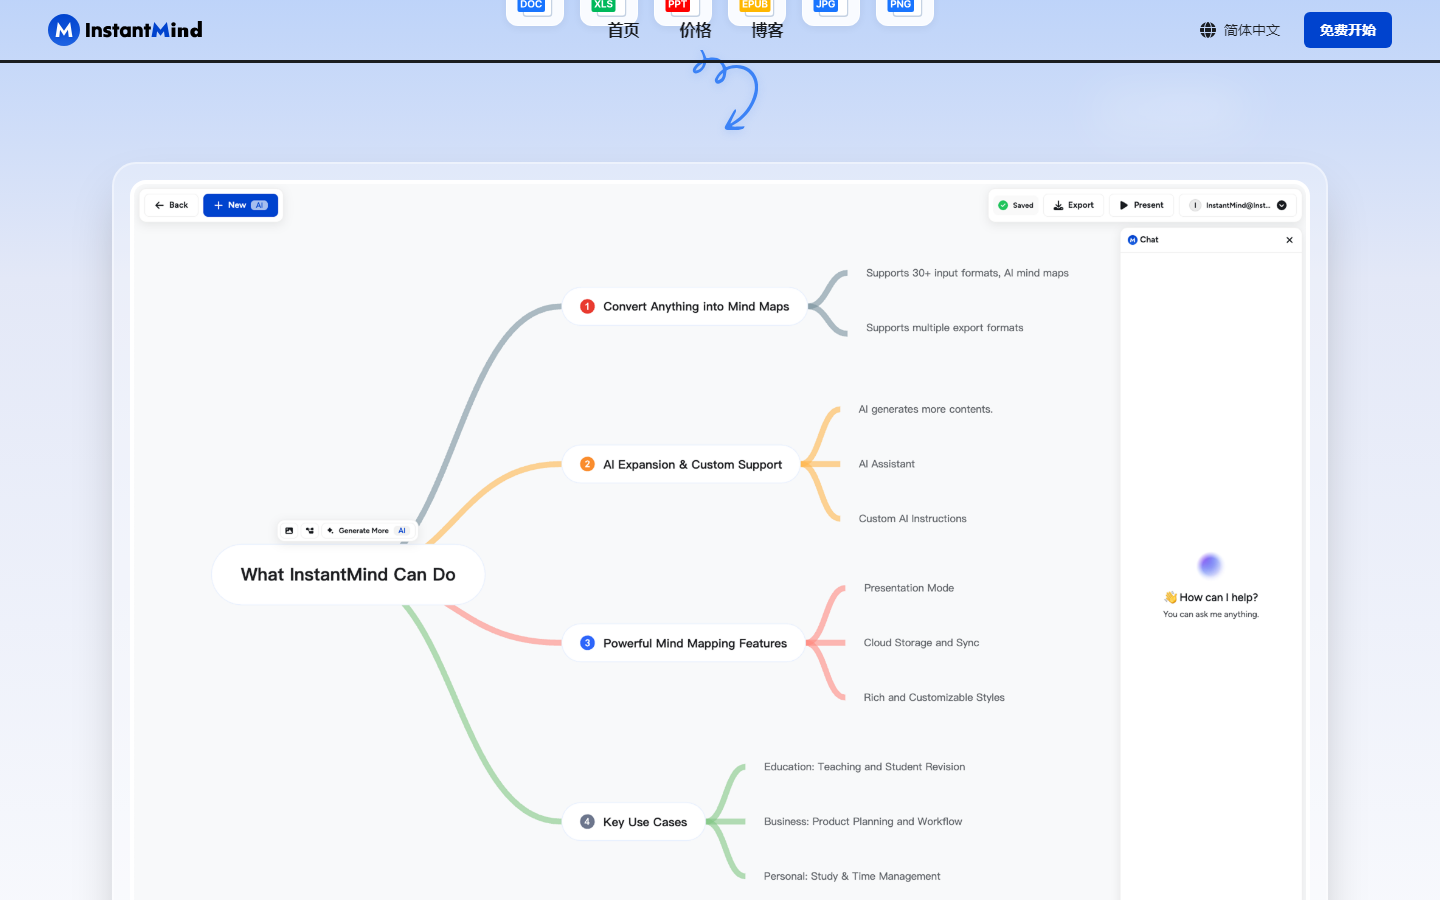Viewport: 1440px width, 900px height.
Task: Click the gray number 4 badge
Action: pyautogui.click(x=587, y=822)
